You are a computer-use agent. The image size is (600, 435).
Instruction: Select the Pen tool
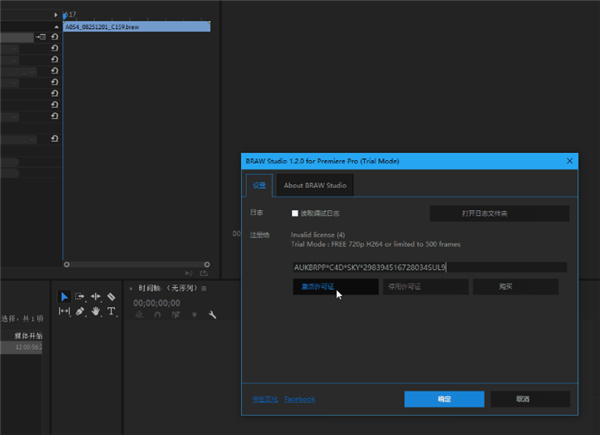(x=80, y=312)
